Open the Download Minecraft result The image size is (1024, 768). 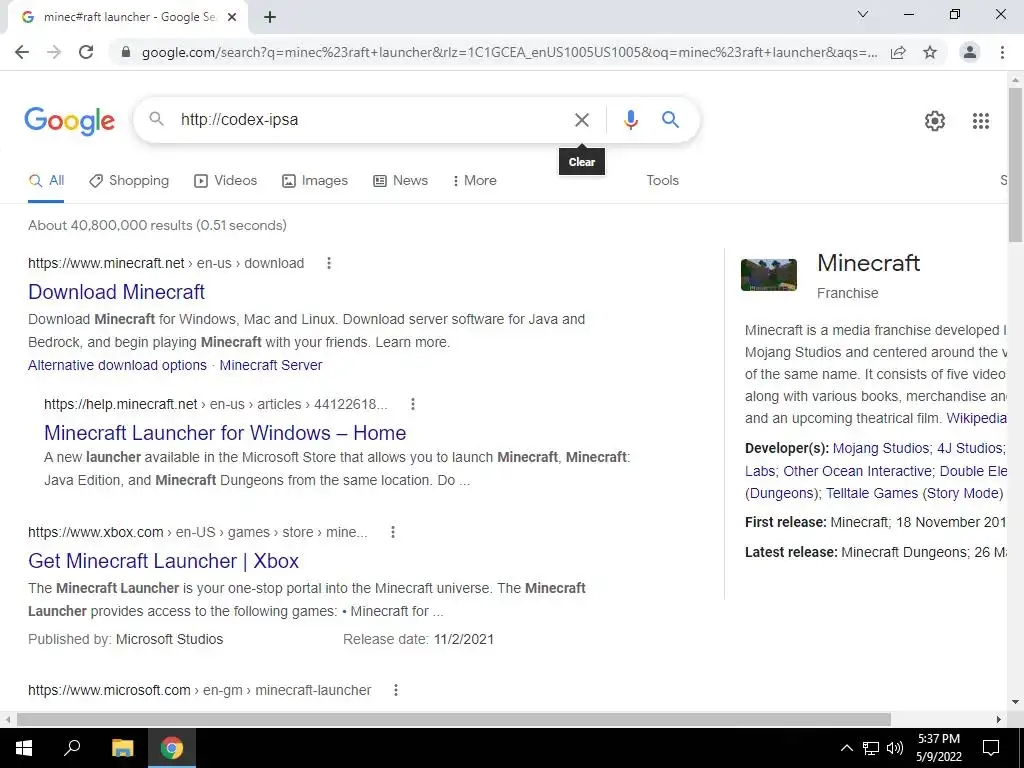116,292
